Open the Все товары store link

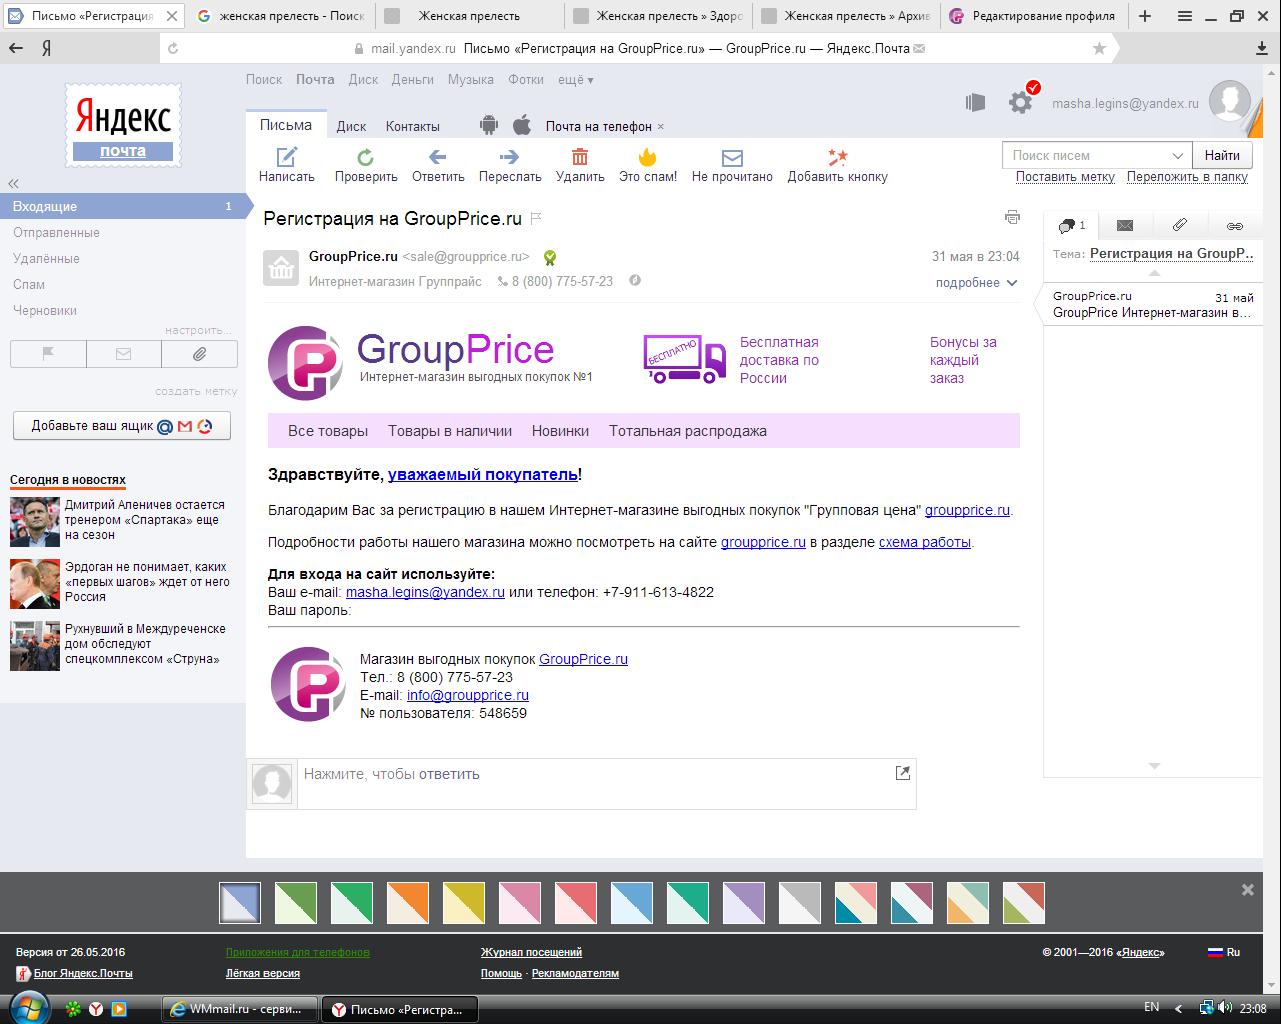328,431
